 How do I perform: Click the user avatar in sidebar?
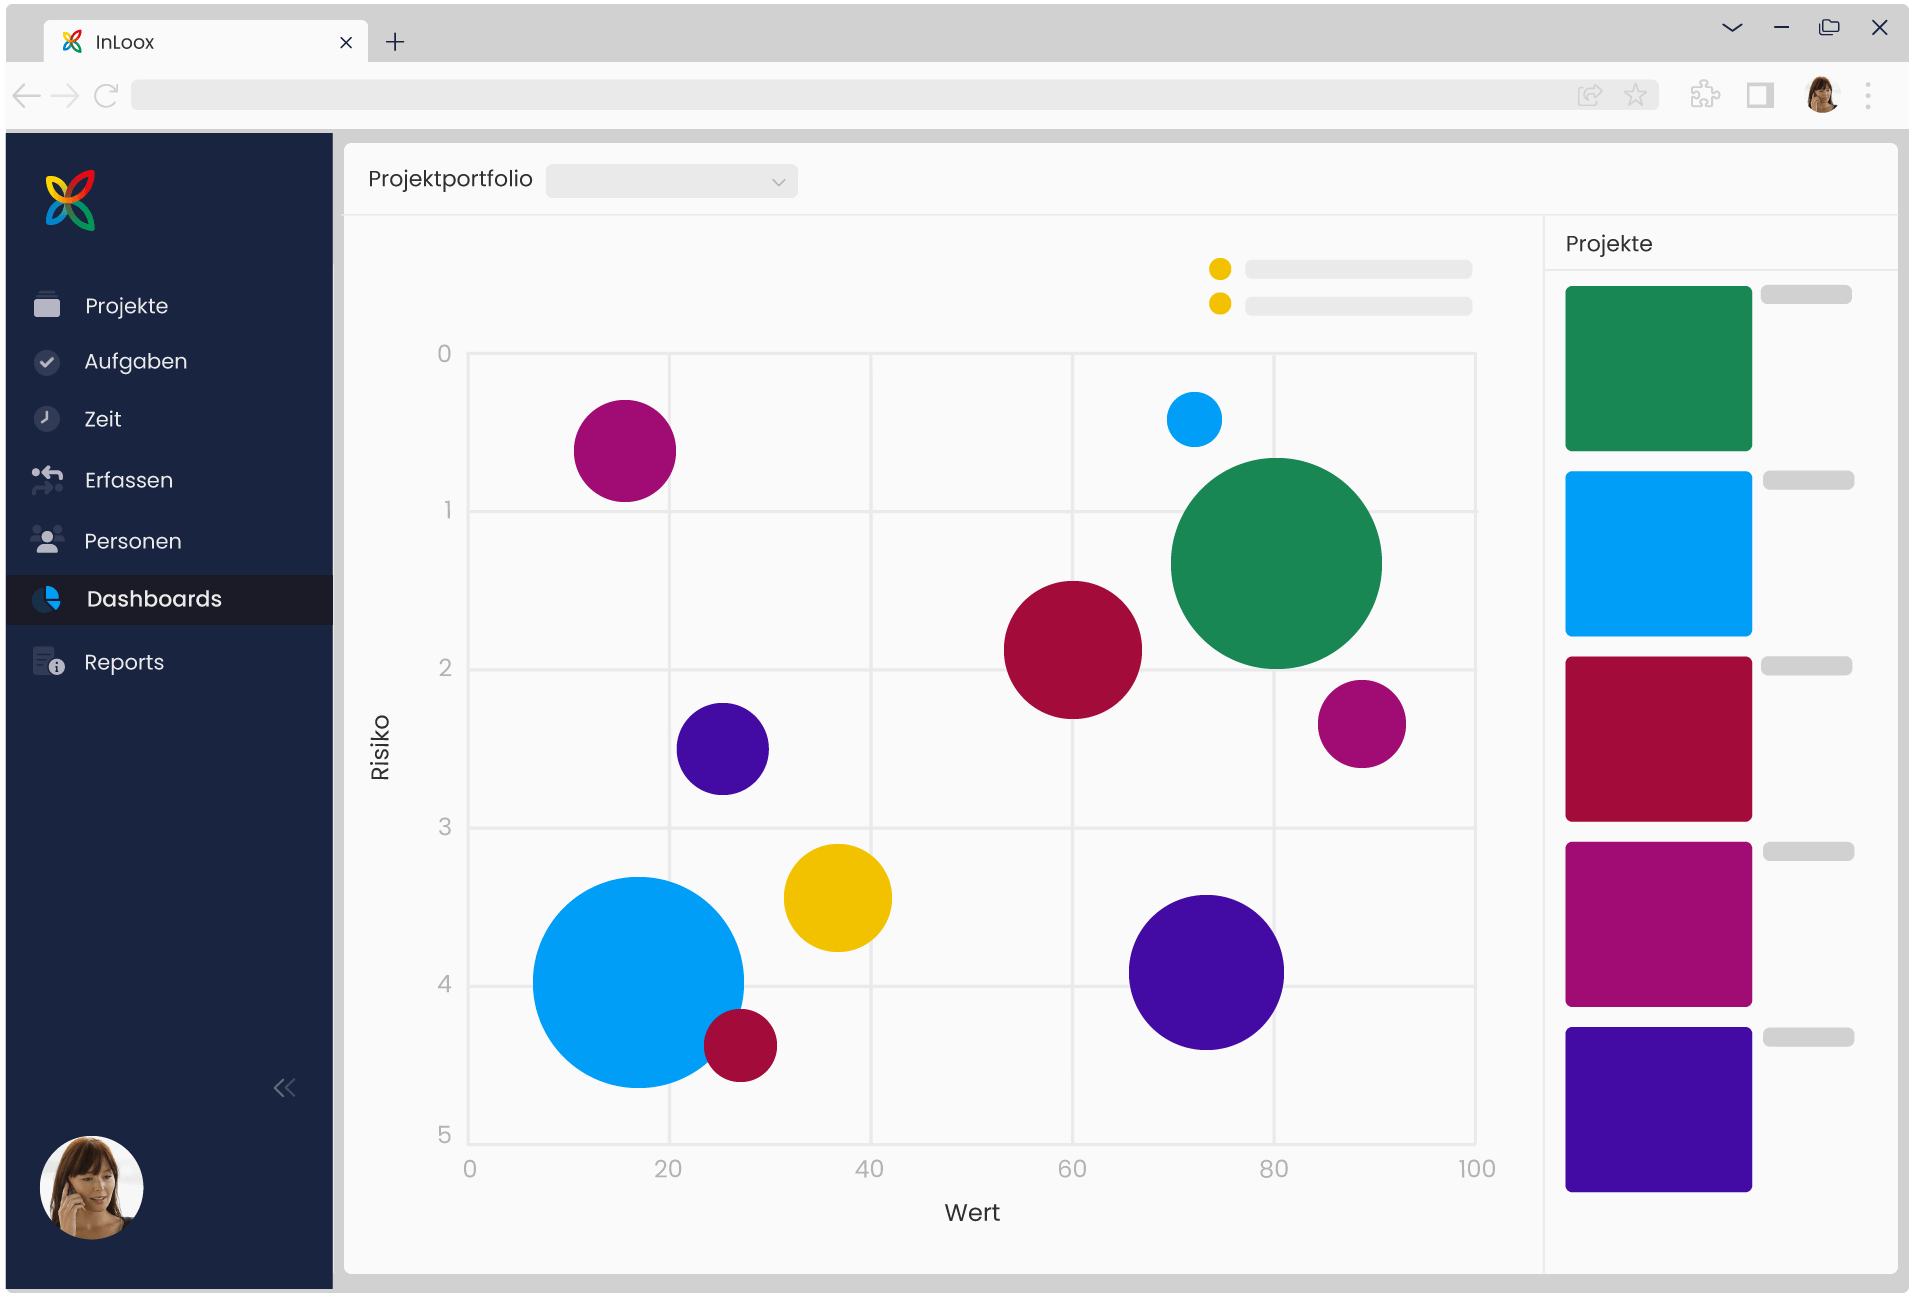[x=92, y=1188]
